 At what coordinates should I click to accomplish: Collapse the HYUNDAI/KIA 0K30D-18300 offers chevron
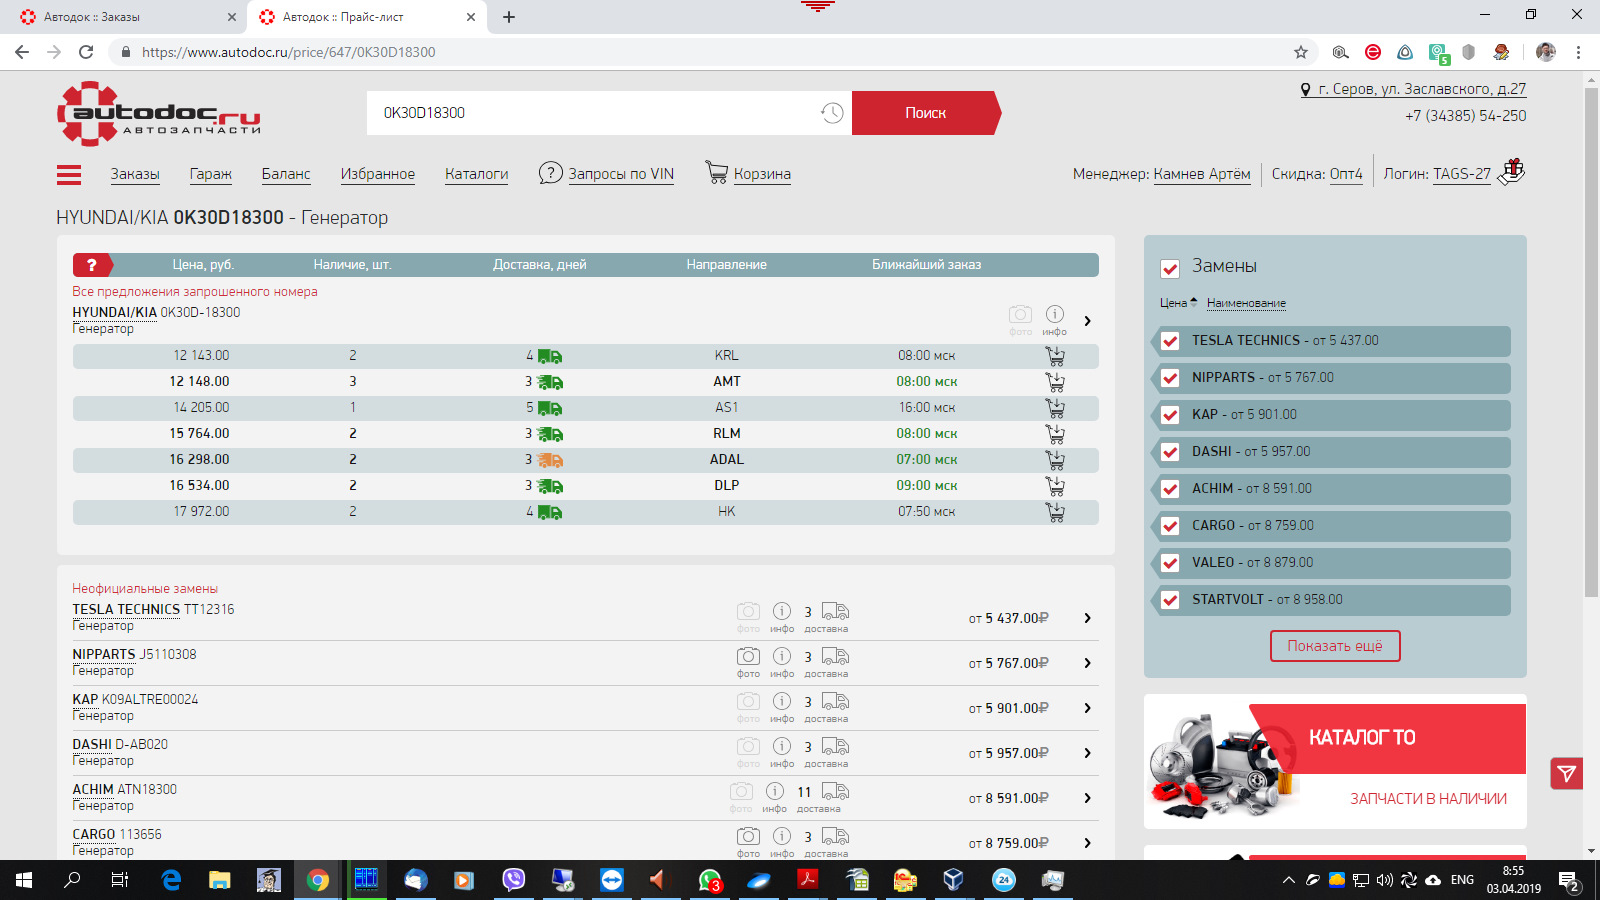coord(1088,321)
